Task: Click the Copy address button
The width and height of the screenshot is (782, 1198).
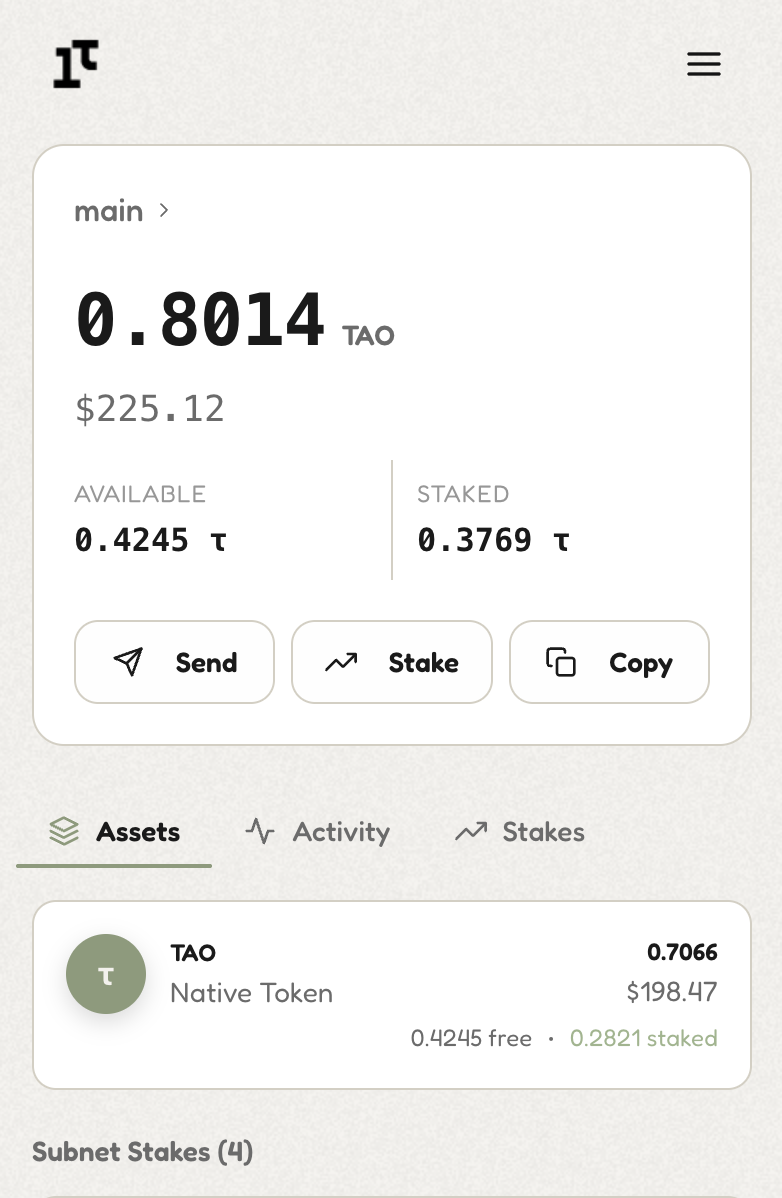Action: [x=609, y=661]
